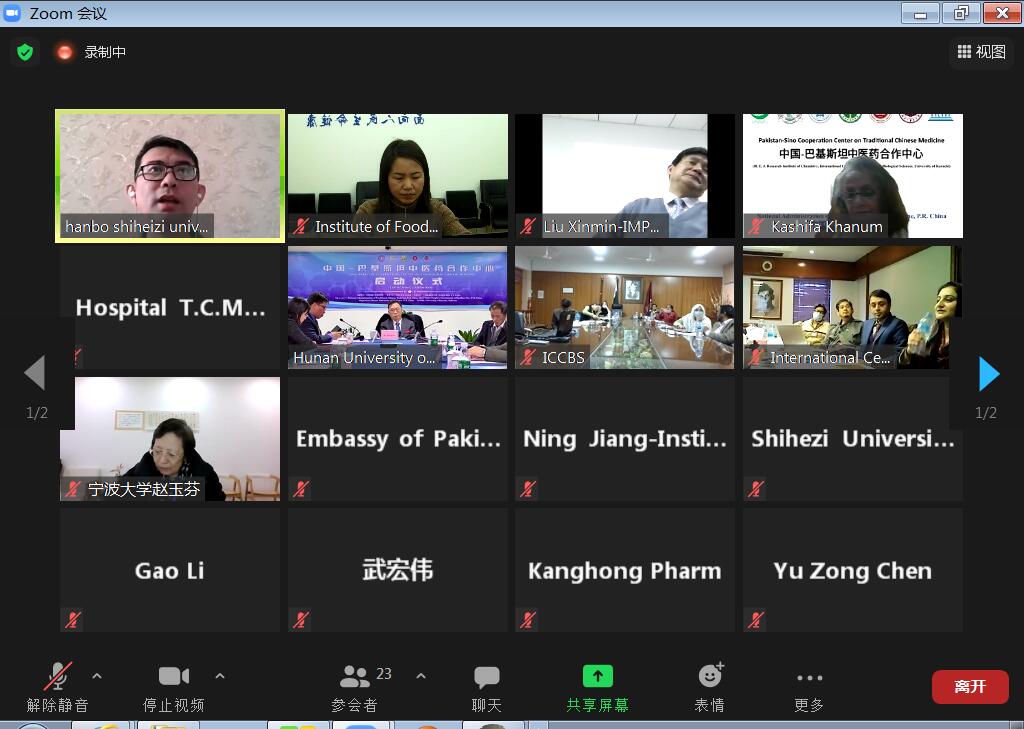1024x729 pixels.
Task: Go to next participants page arrow
Action: click(989, 374)
